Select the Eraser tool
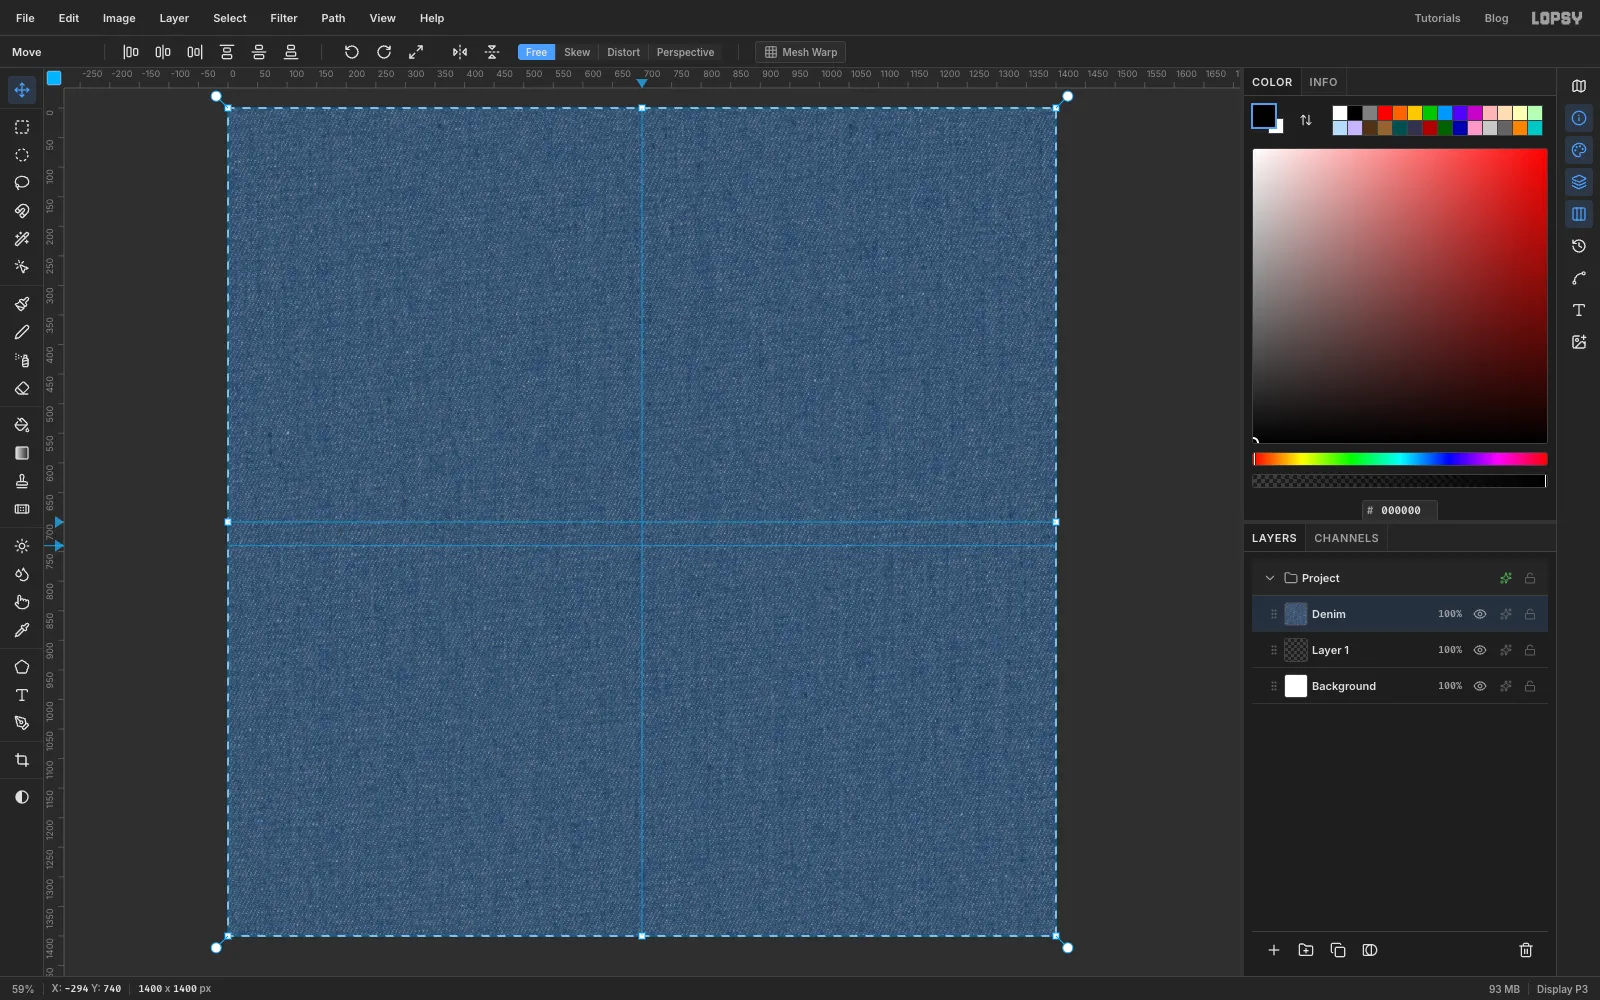This screenshot has height=1000, width=1600. coord(21,388)
